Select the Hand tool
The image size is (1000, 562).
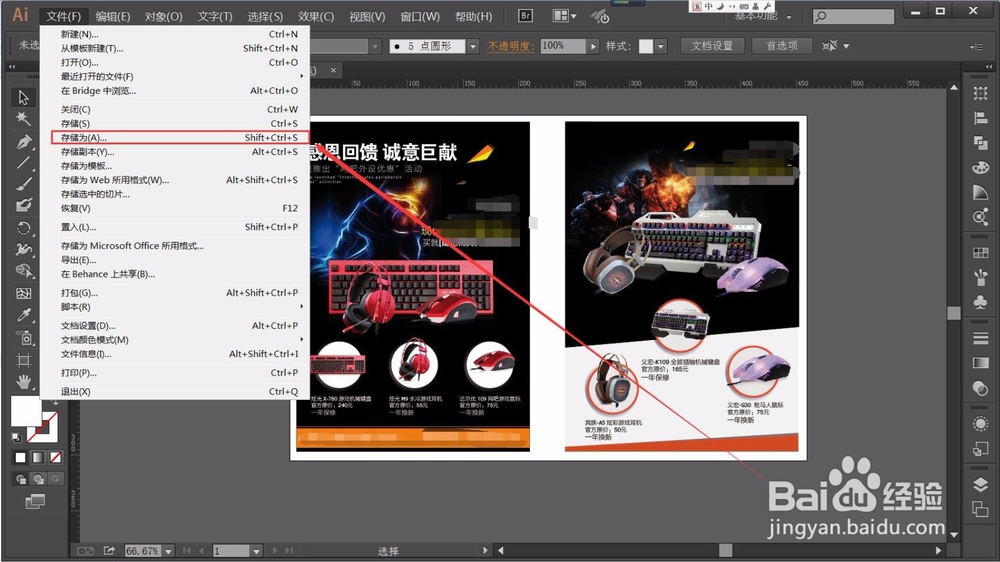pyautogui.click(x=23, y=382)
